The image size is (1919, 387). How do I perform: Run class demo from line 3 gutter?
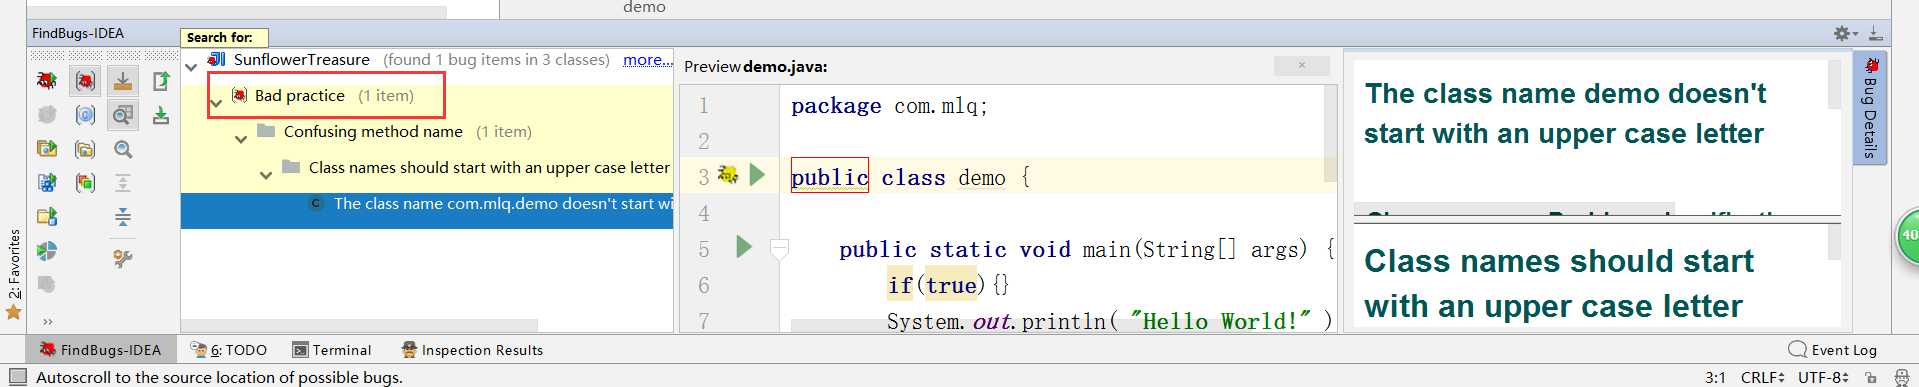[757, 175]
